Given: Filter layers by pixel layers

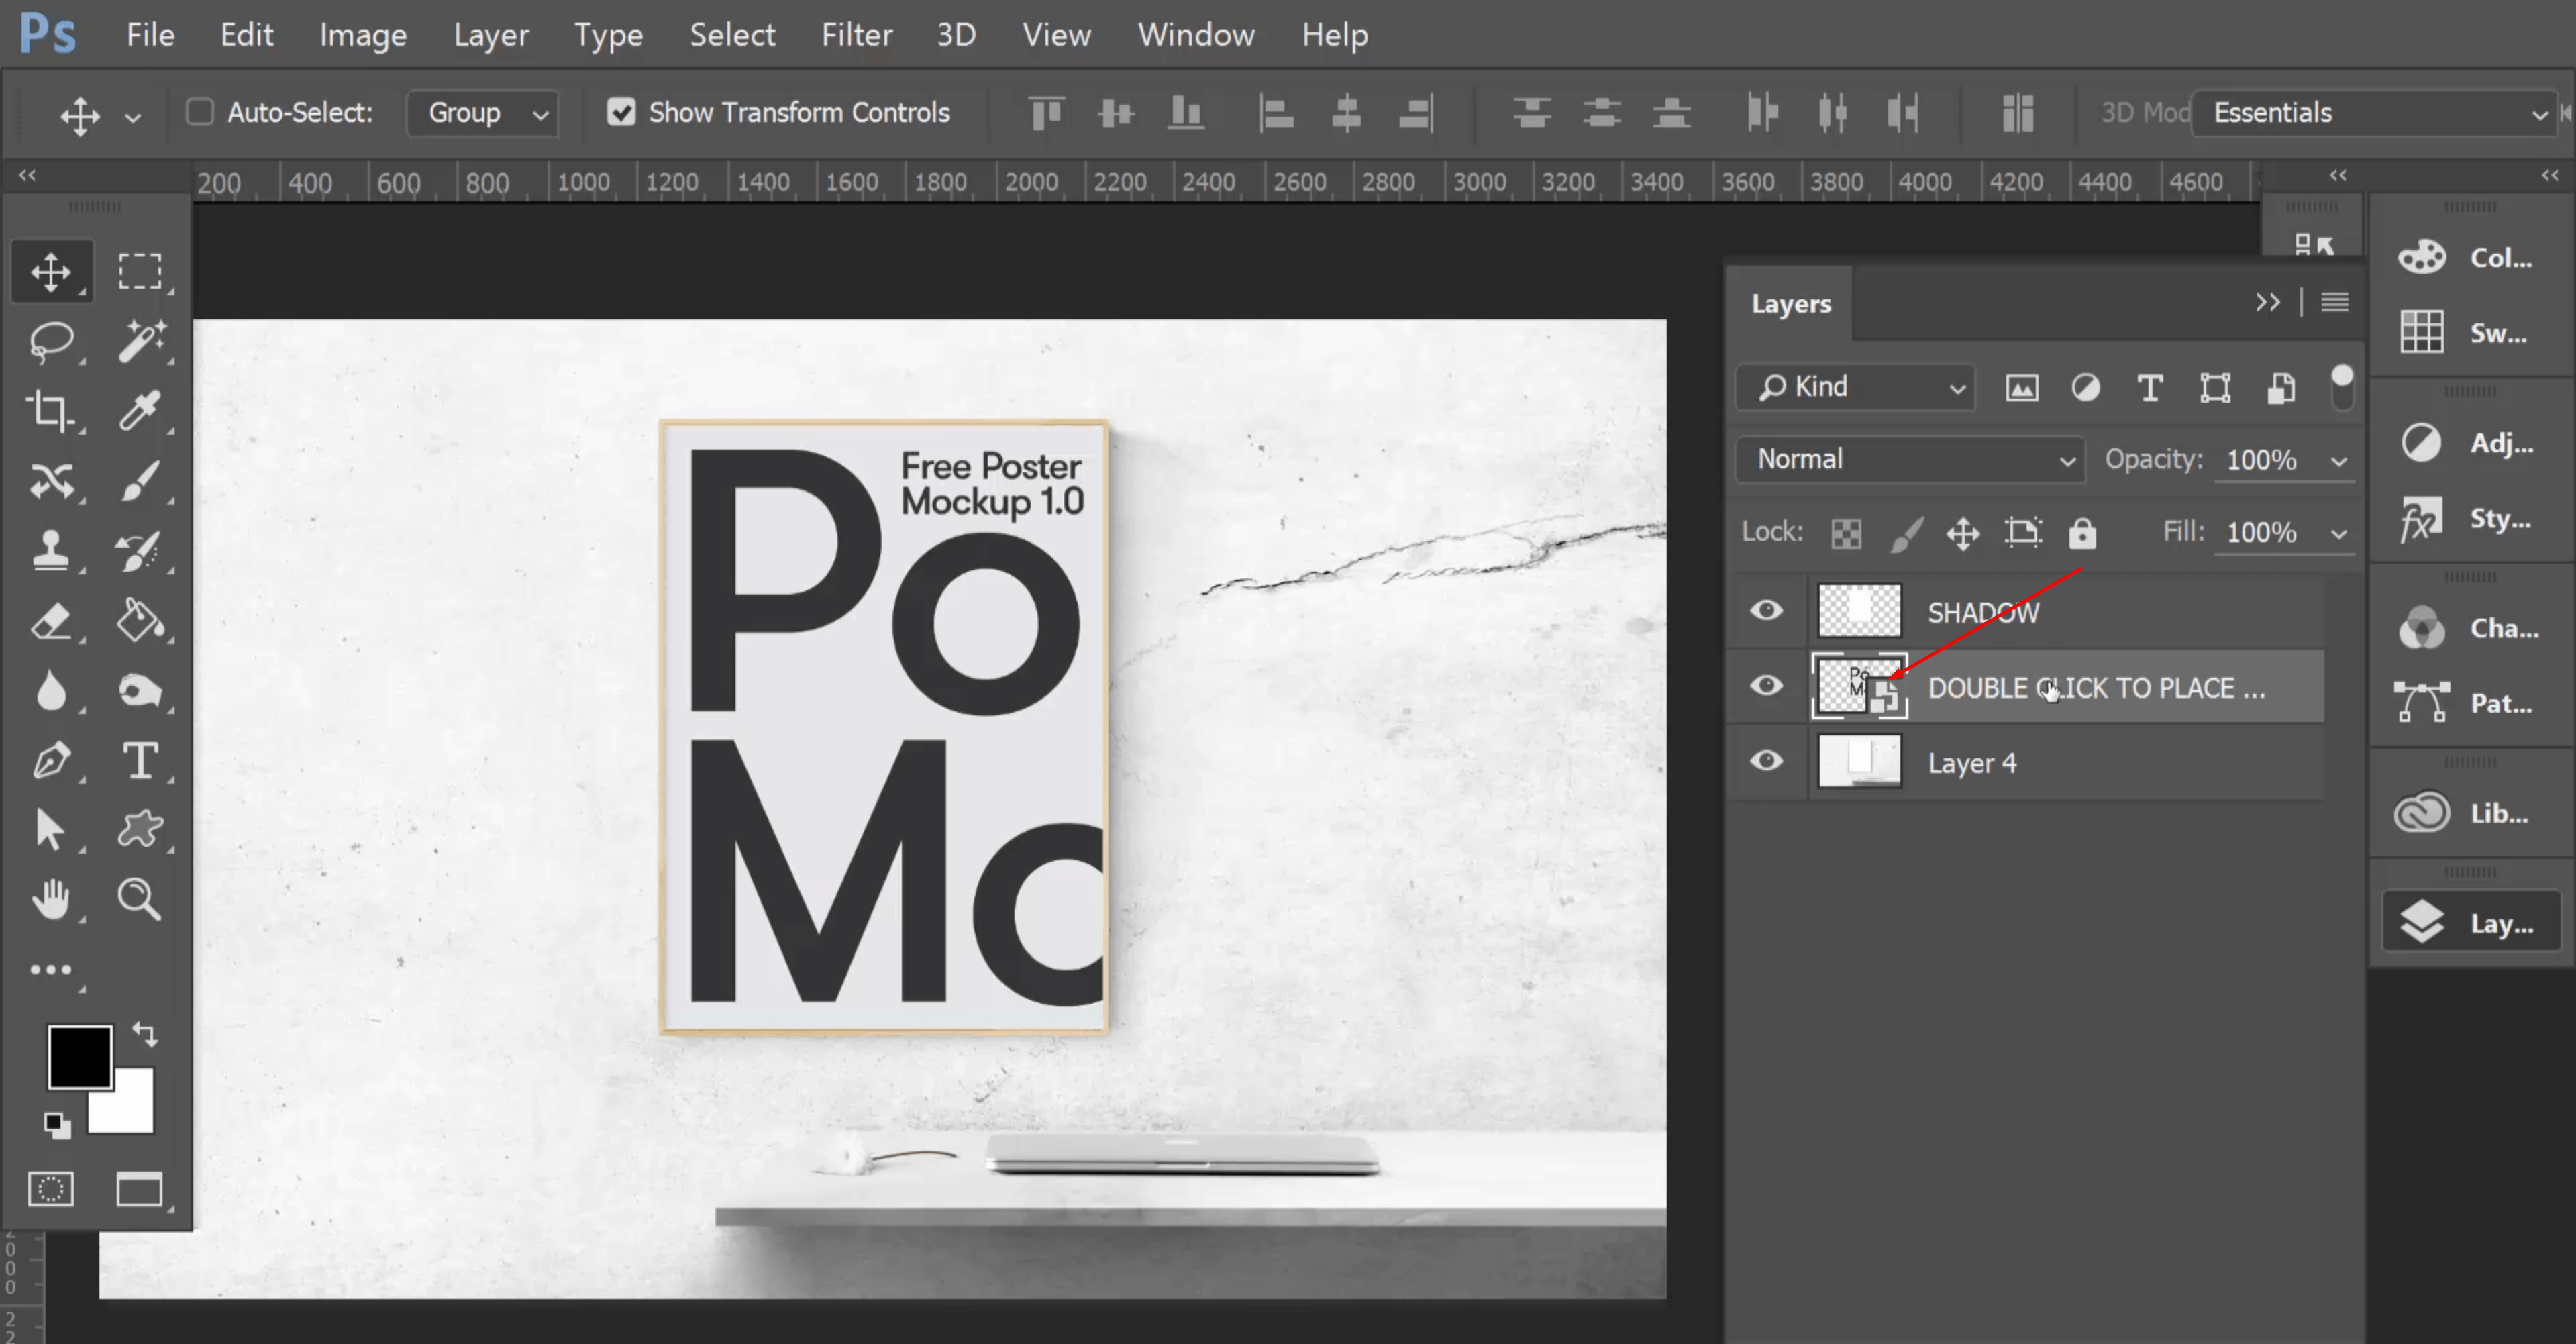Looking at the screenshot, I should [x=2021, y=388].
